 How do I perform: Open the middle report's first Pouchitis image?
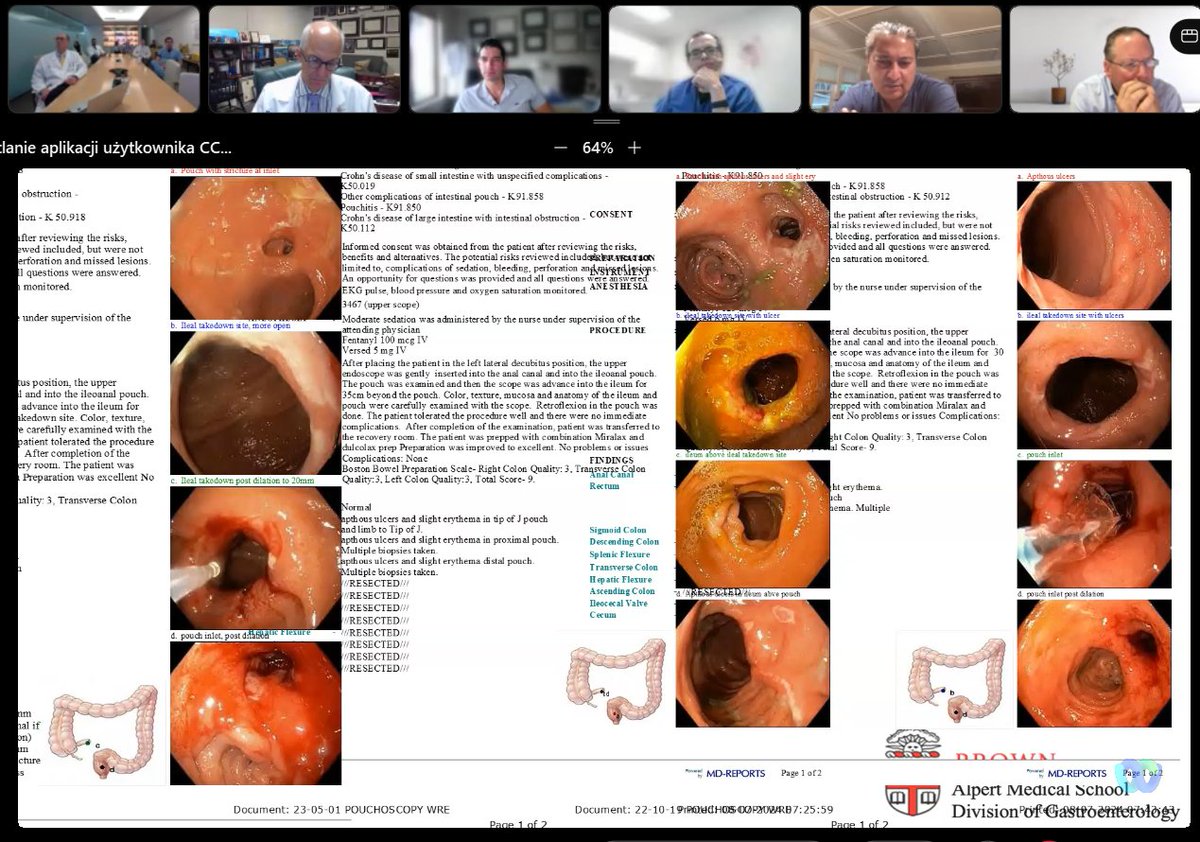(x=752, y=245)
